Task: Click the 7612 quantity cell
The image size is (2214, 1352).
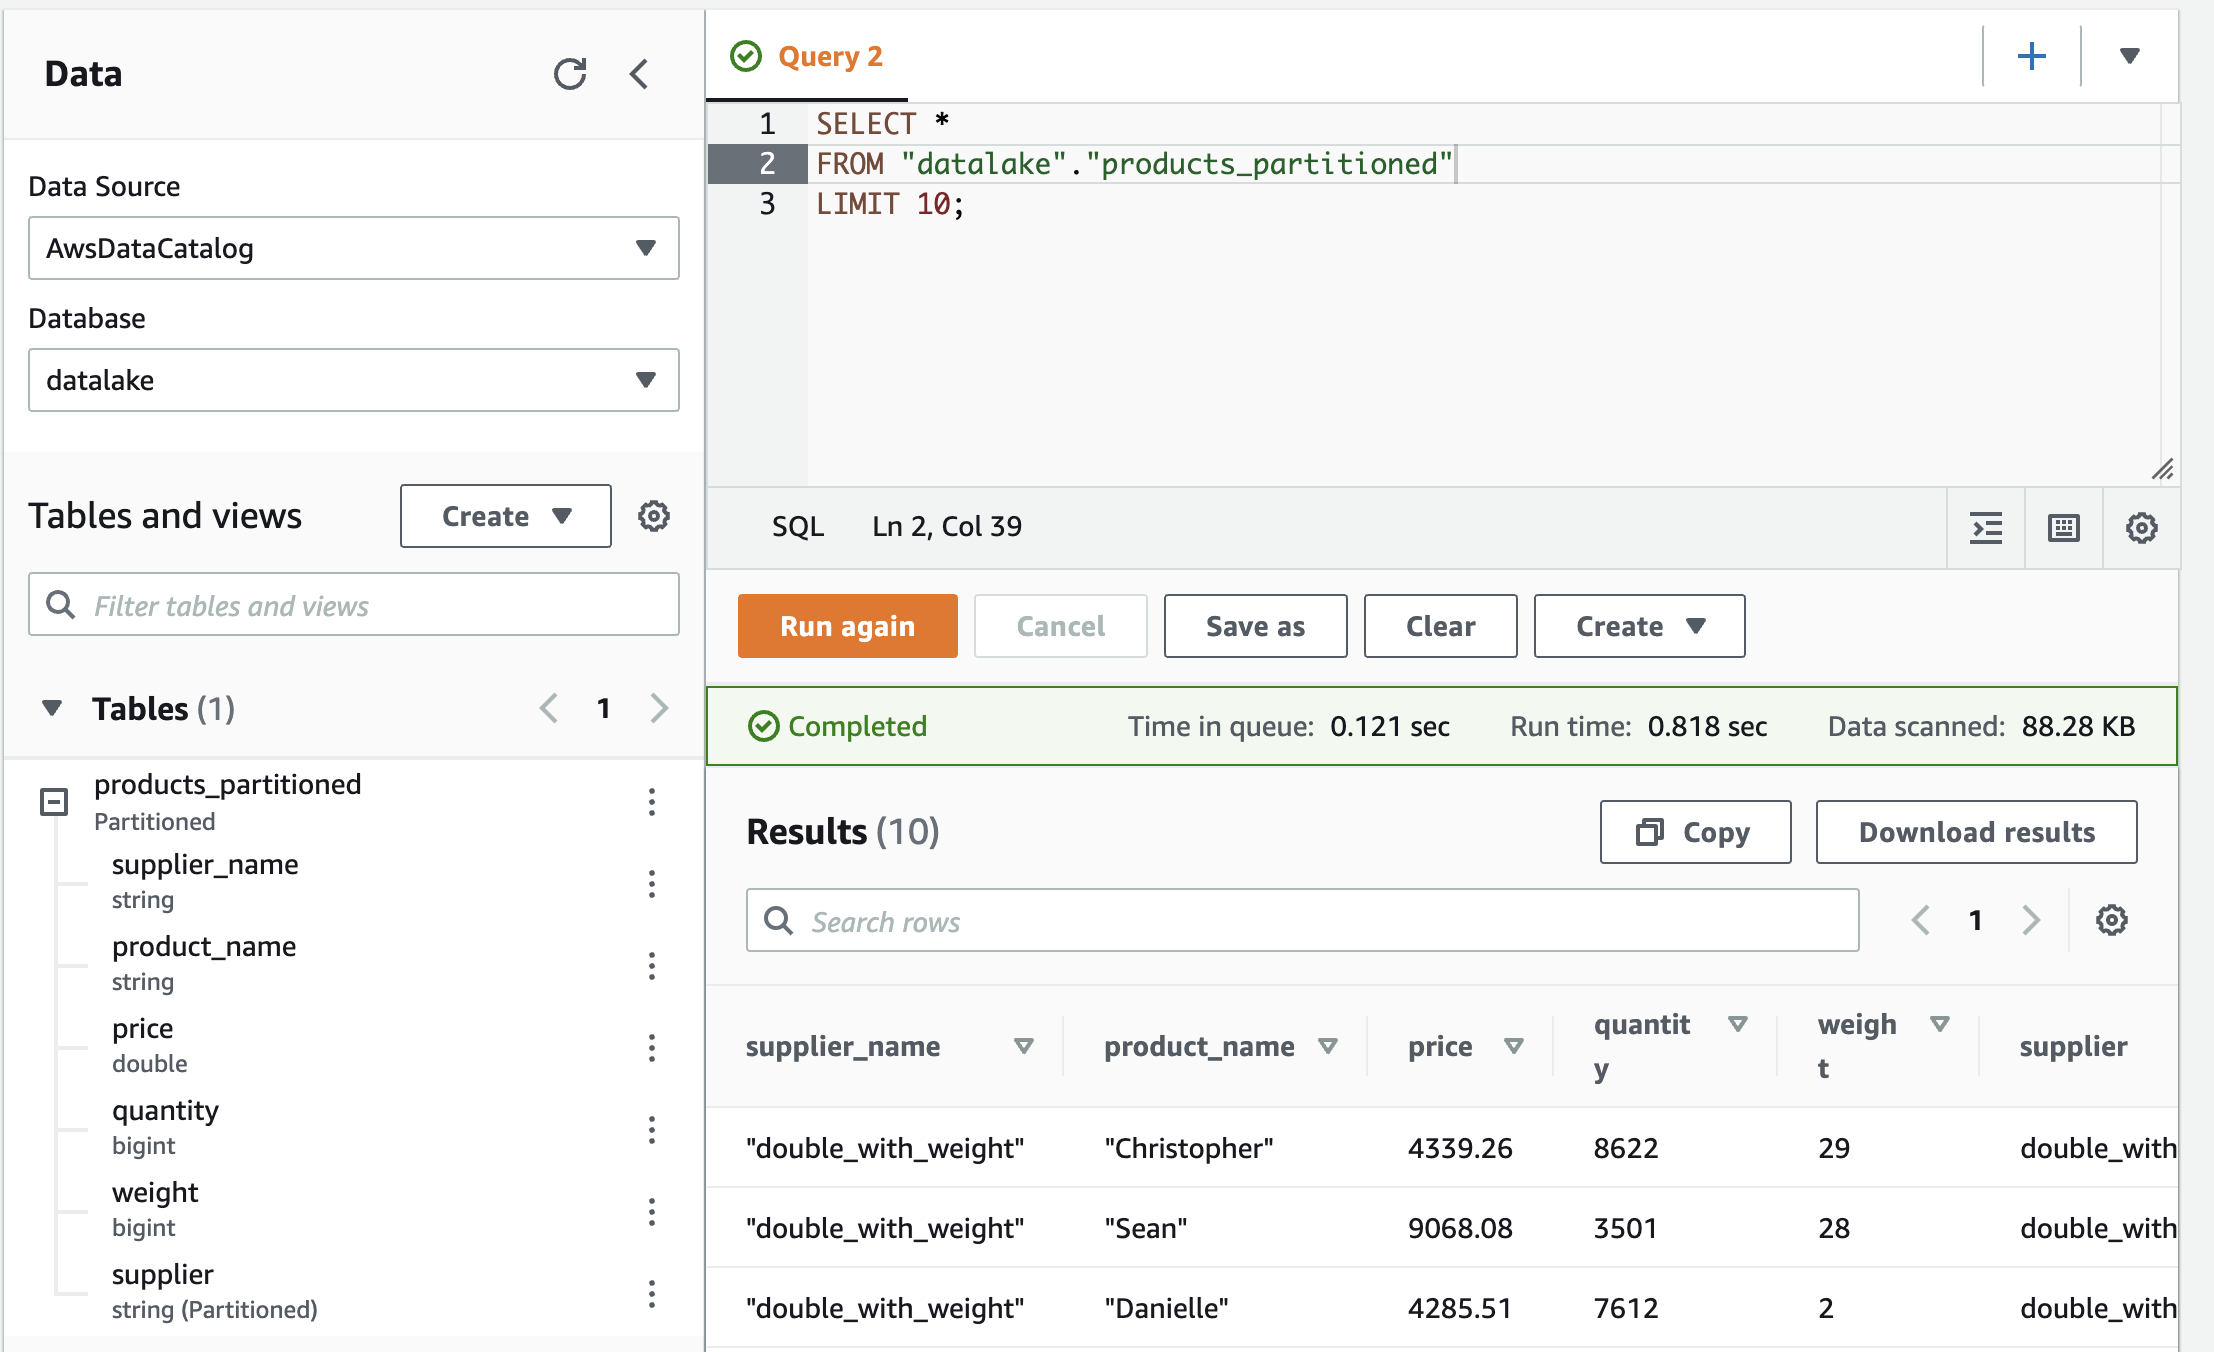Action: (x=1626, y=1308)
